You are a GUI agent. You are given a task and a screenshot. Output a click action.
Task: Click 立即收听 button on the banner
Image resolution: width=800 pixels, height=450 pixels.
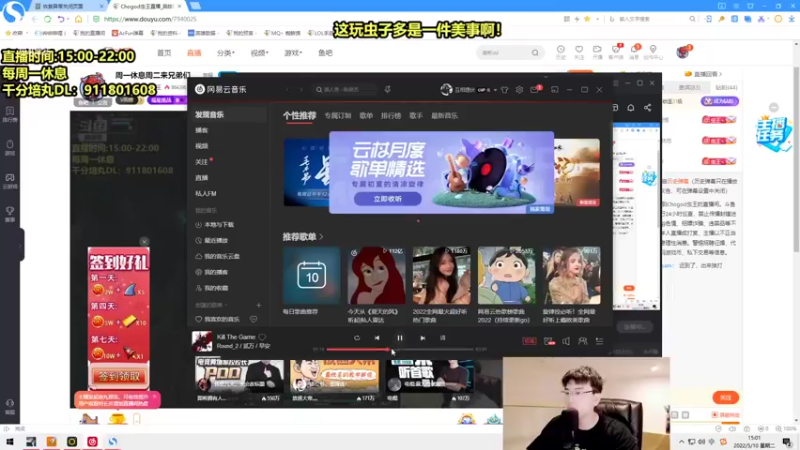(388, 199)
